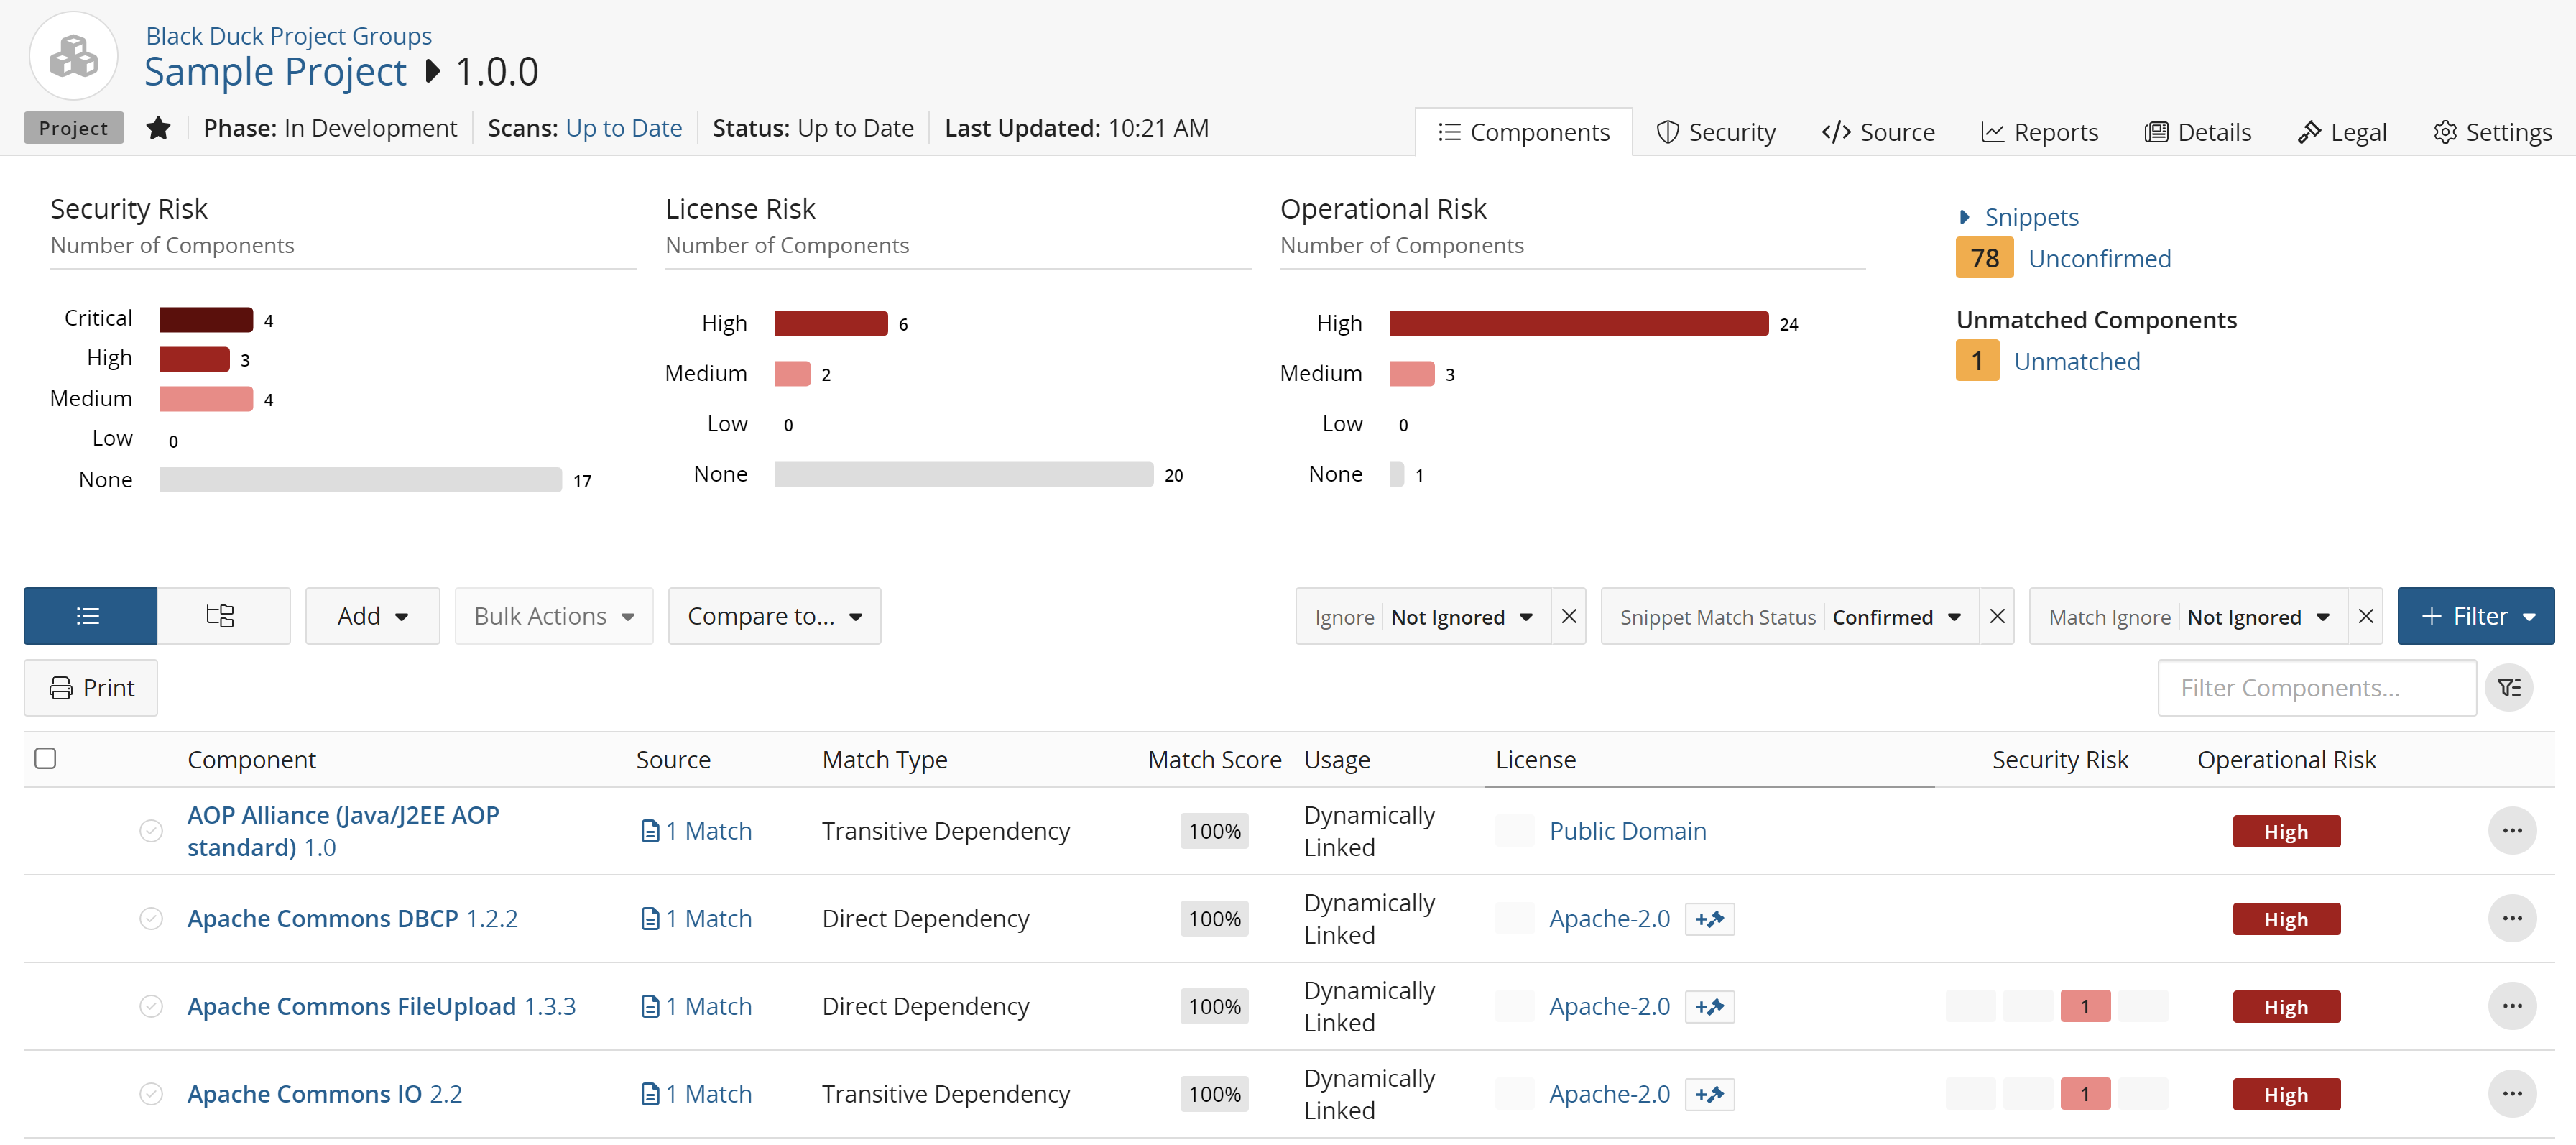Open Snippet Match Status Confirmed dropdown
This screenshot has width=2576, height=1145.
click(1790, 617)
